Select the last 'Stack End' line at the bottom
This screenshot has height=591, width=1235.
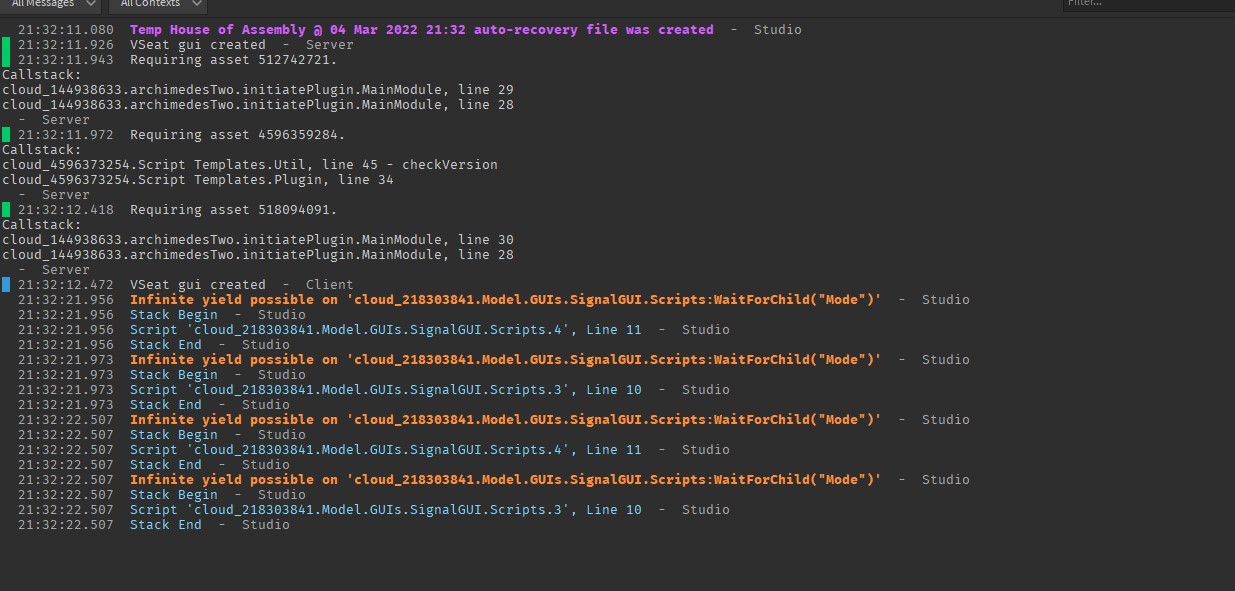[x=166, y=525]
